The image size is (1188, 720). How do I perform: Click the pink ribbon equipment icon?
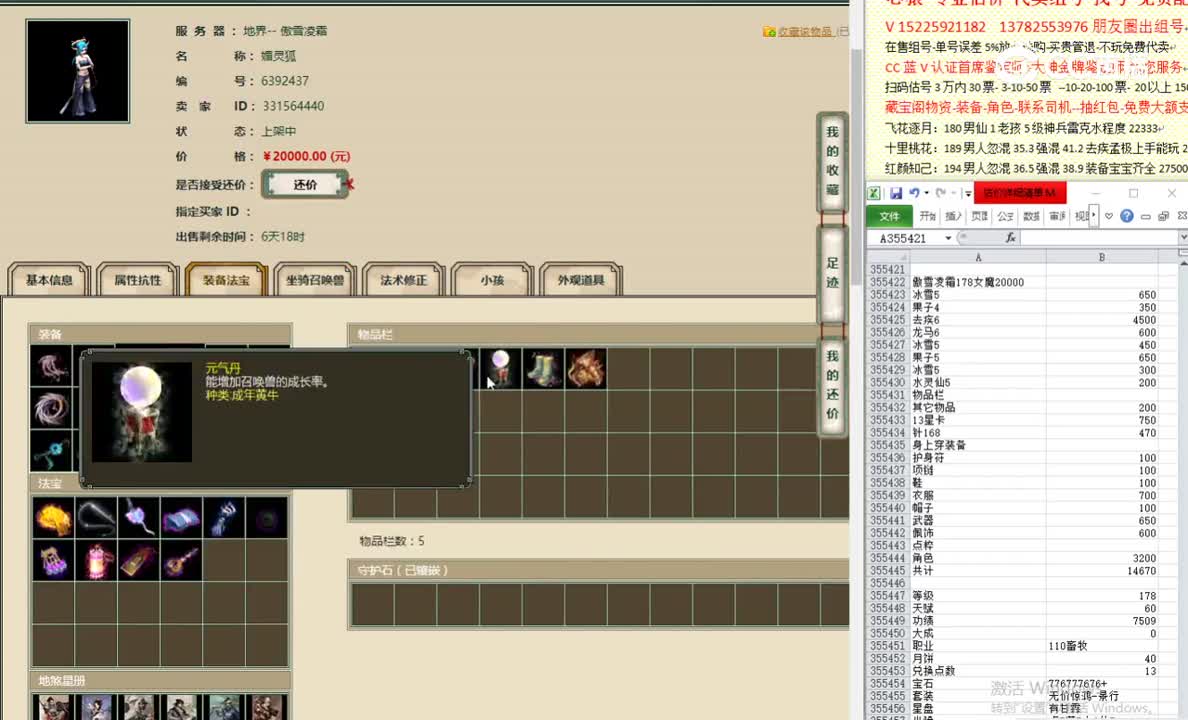tap(51, 366)
